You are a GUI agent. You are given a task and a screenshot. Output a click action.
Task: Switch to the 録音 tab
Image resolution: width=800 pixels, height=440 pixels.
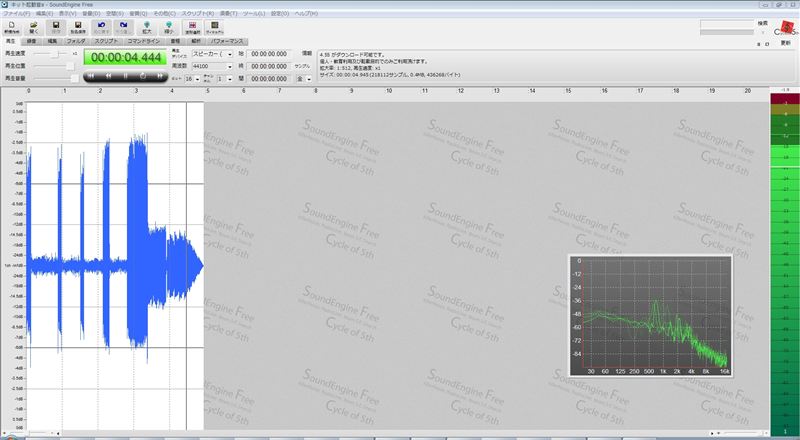(x=31, y=41)
